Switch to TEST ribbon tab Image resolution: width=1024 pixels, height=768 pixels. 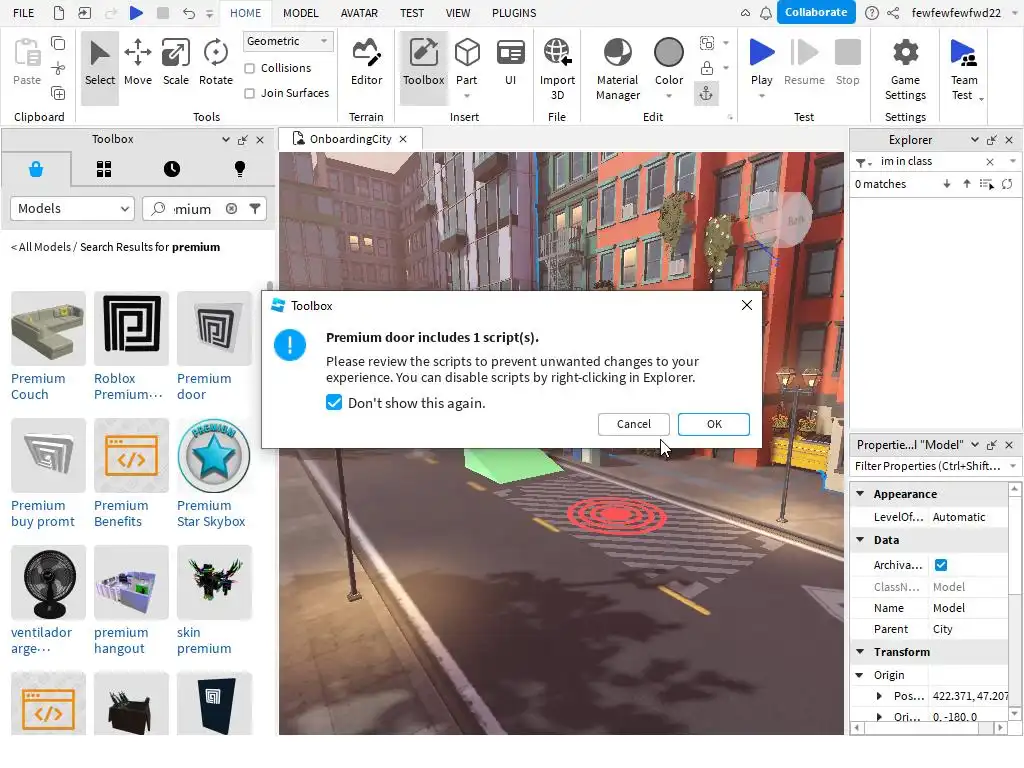point(411,13)
